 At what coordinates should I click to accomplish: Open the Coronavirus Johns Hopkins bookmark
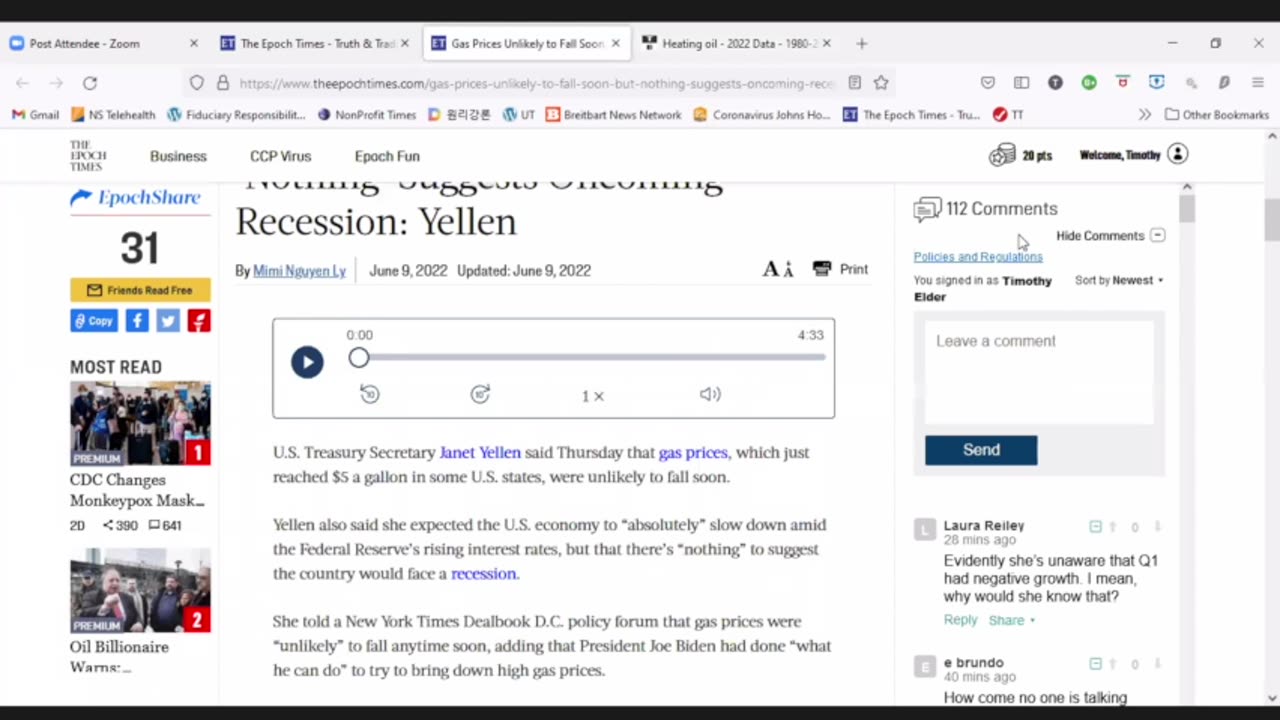(x=762, y=115)
